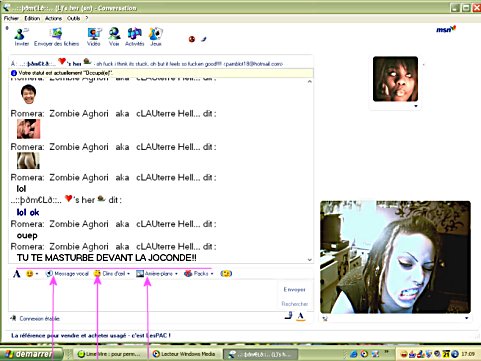The width and height of the screenshot is (481, 361).
Task: Click the LesPAC advertisement link
Action: tap(91, 335)
